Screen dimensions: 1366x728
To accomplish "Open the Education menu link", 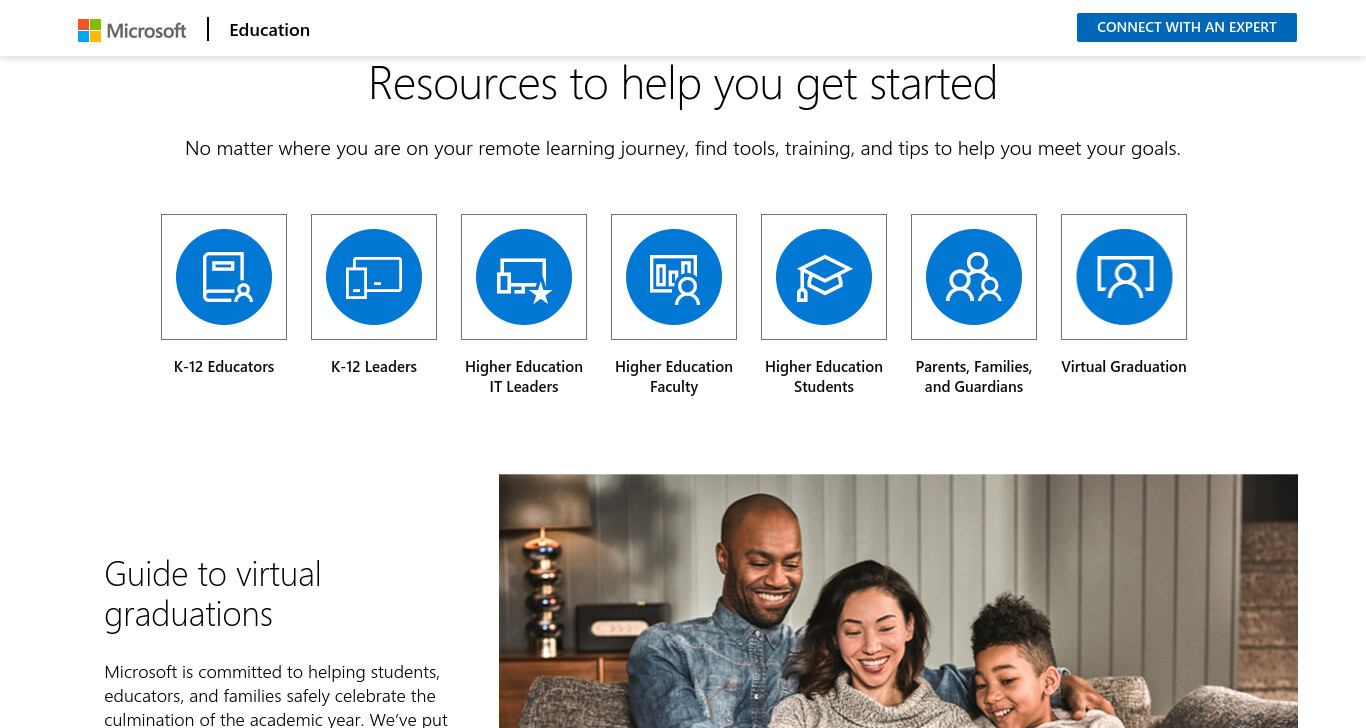I will click(270, 30).
